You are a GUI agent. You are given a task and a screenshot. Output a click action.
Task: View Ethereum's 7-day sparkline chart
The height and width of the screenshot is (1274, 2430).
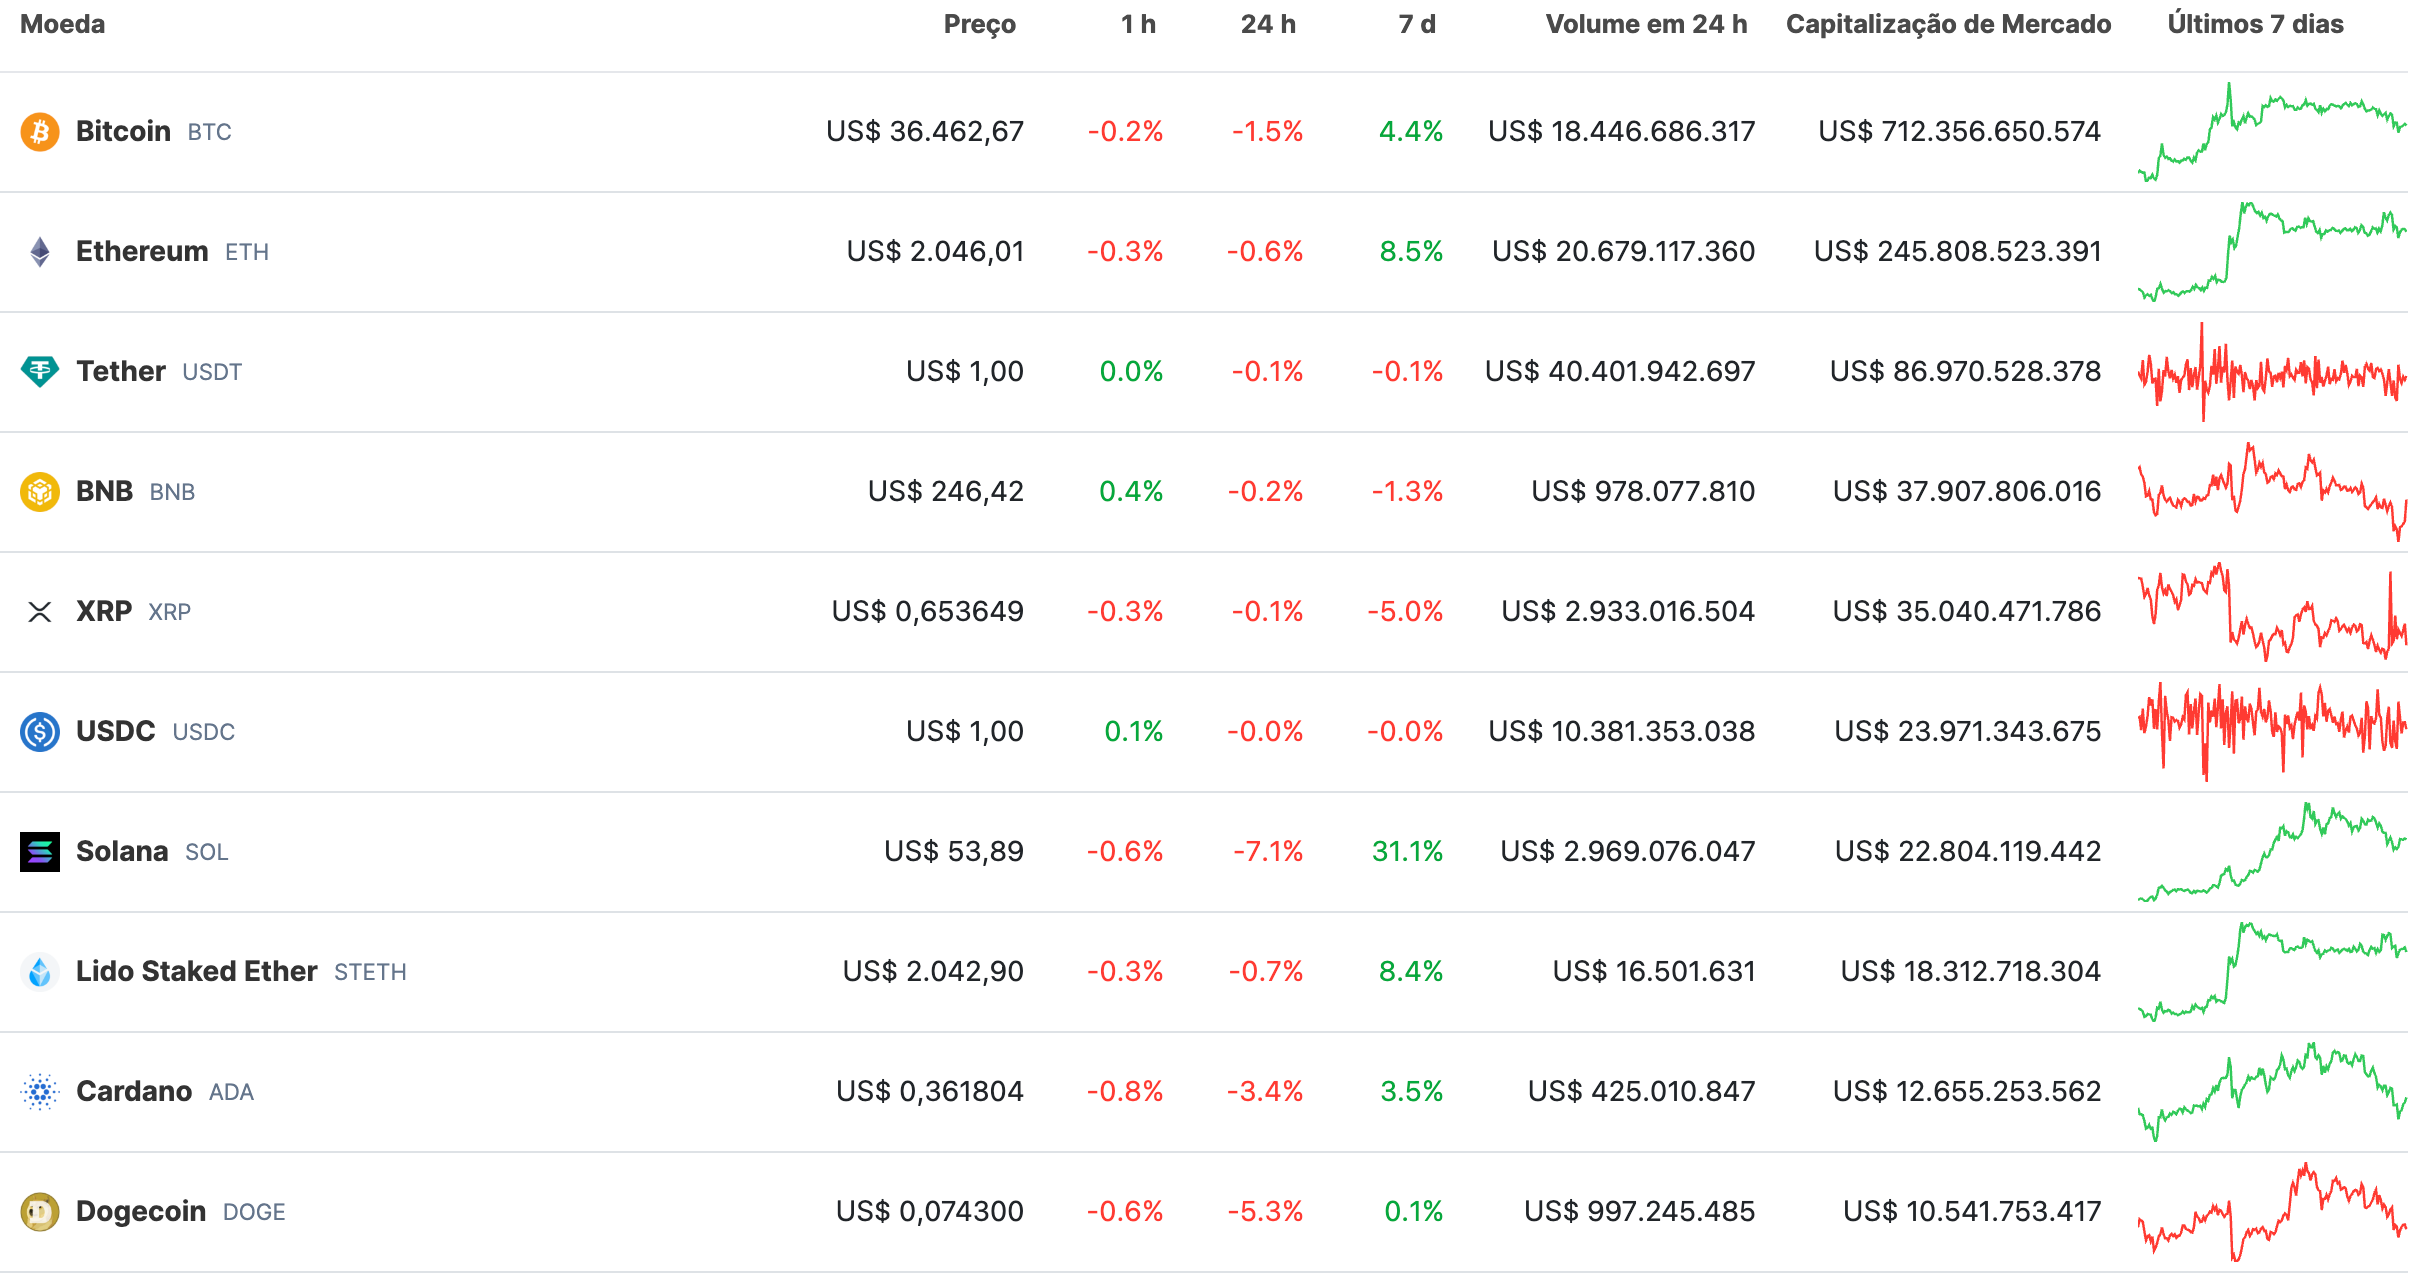[2272, 252]
